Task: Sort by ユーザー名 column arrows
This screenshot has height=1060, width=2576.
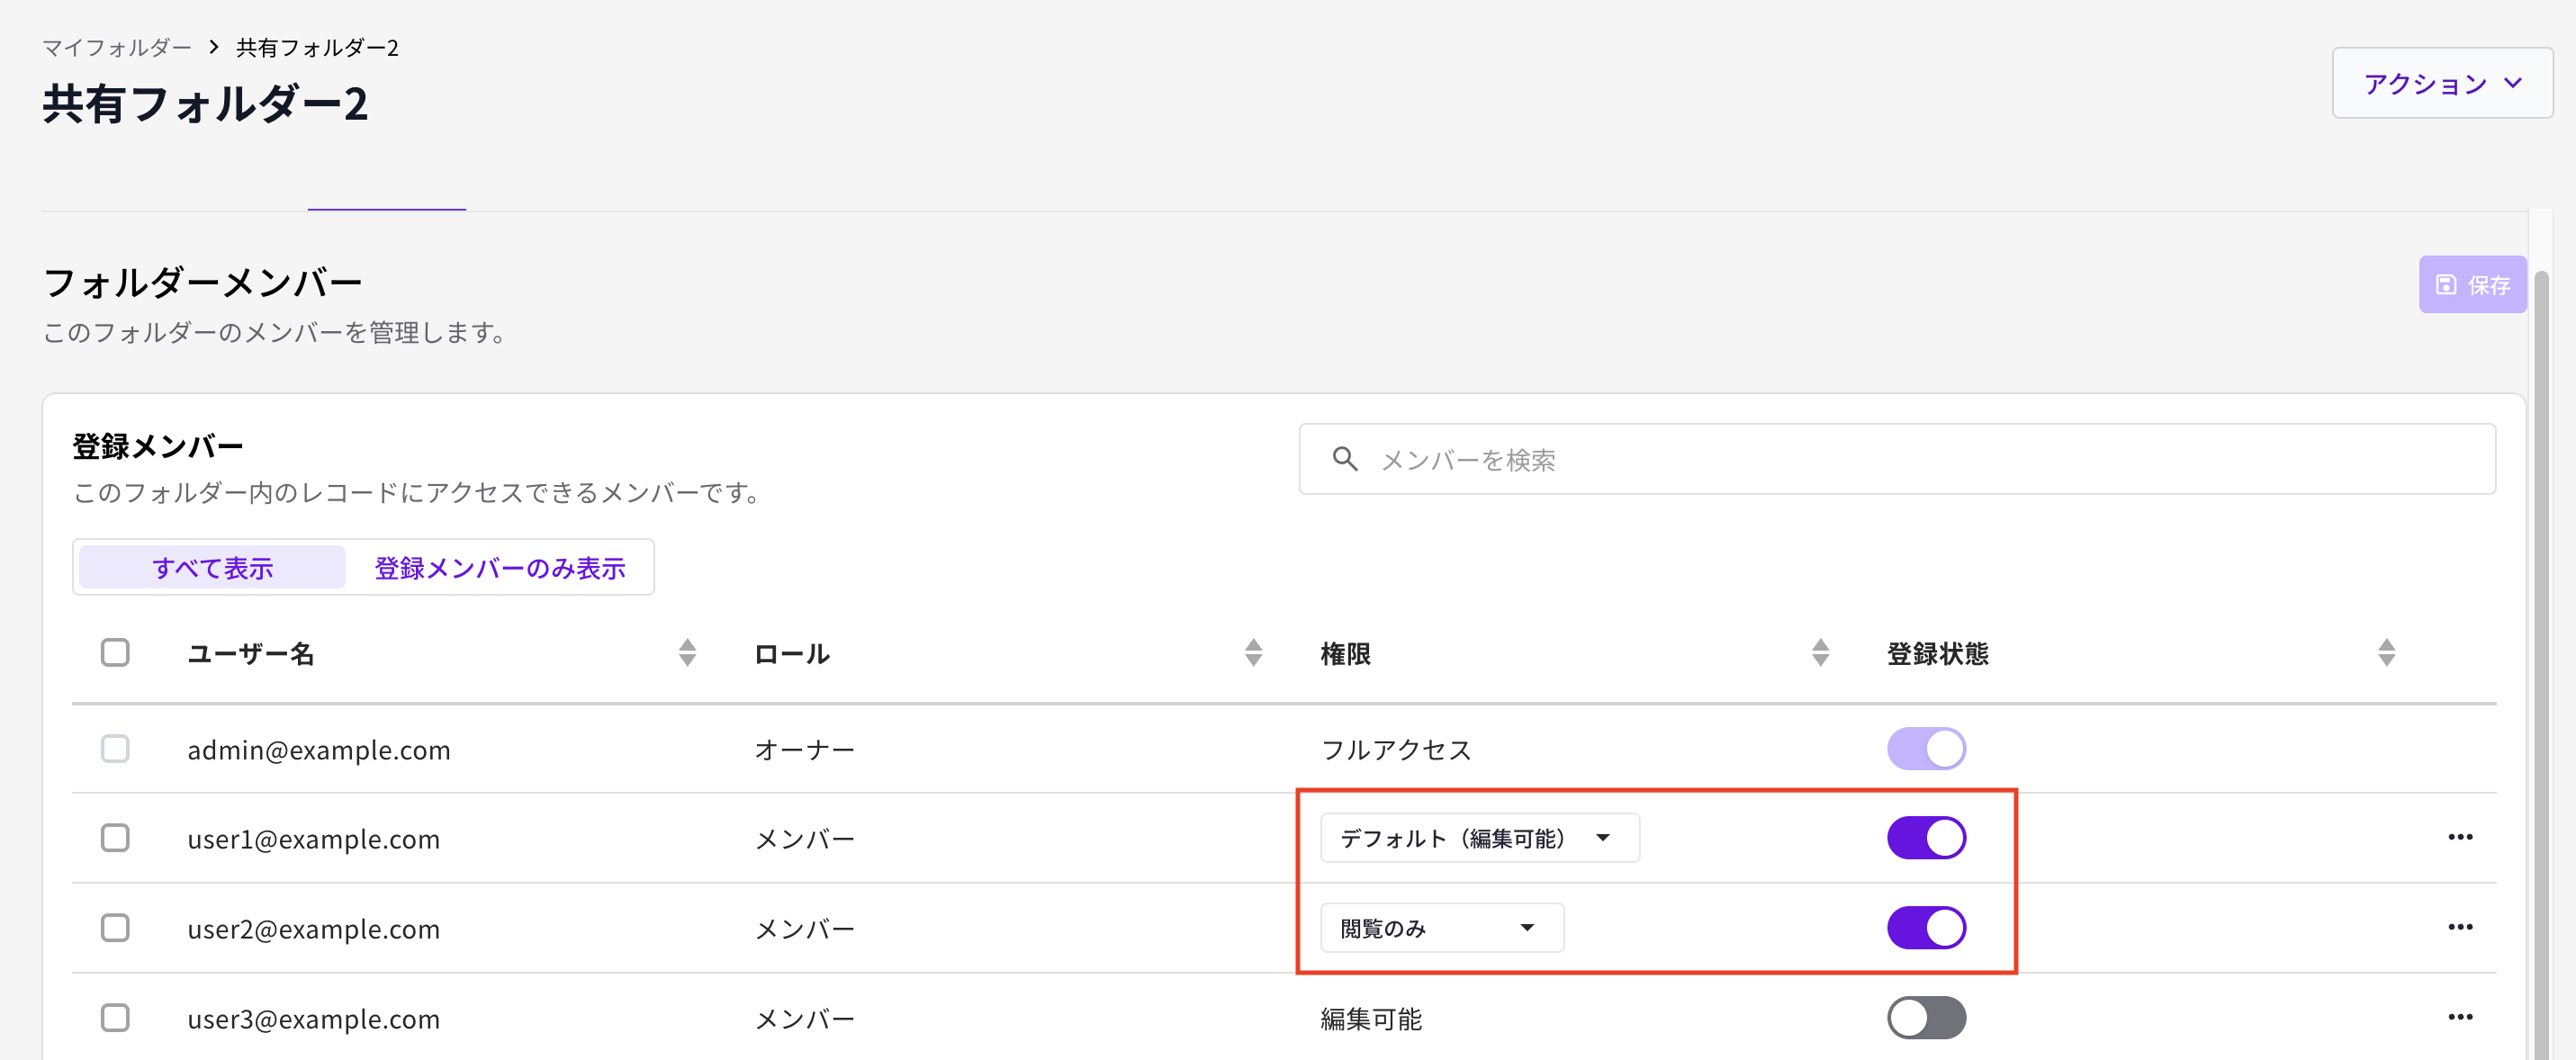Action: pos(687,653)
